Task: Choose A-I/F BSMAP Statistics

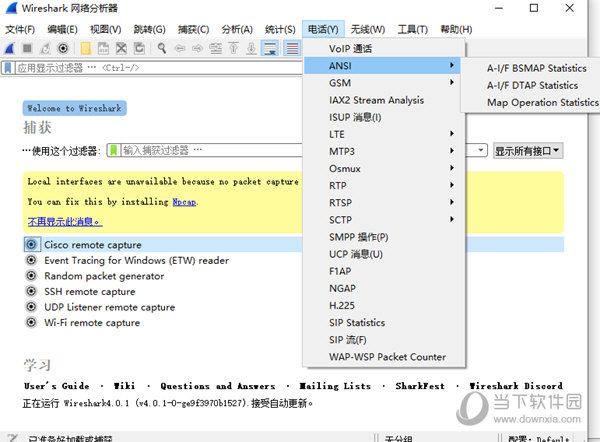Action: (536, 68)
